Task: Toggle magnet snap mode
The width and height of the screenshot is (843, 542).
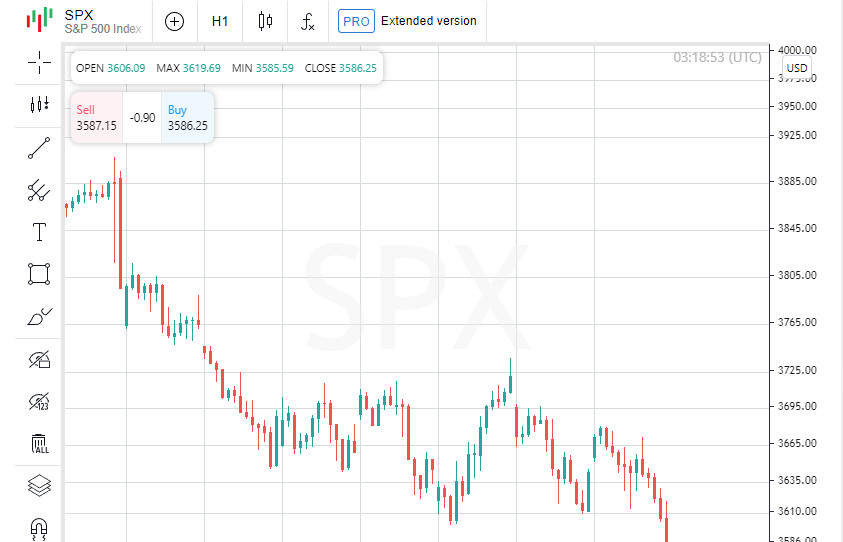Action: (x=39, y=527)
